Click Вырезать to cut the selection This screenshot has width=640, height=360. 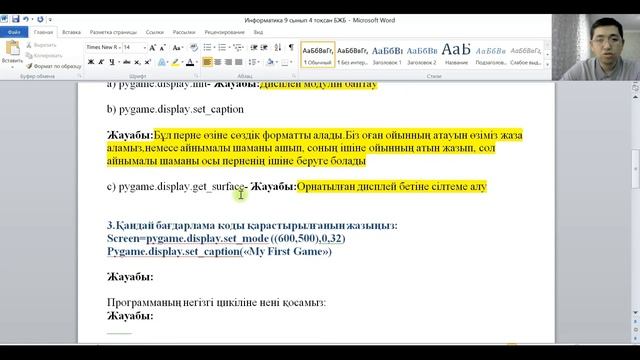coord(41,45)
